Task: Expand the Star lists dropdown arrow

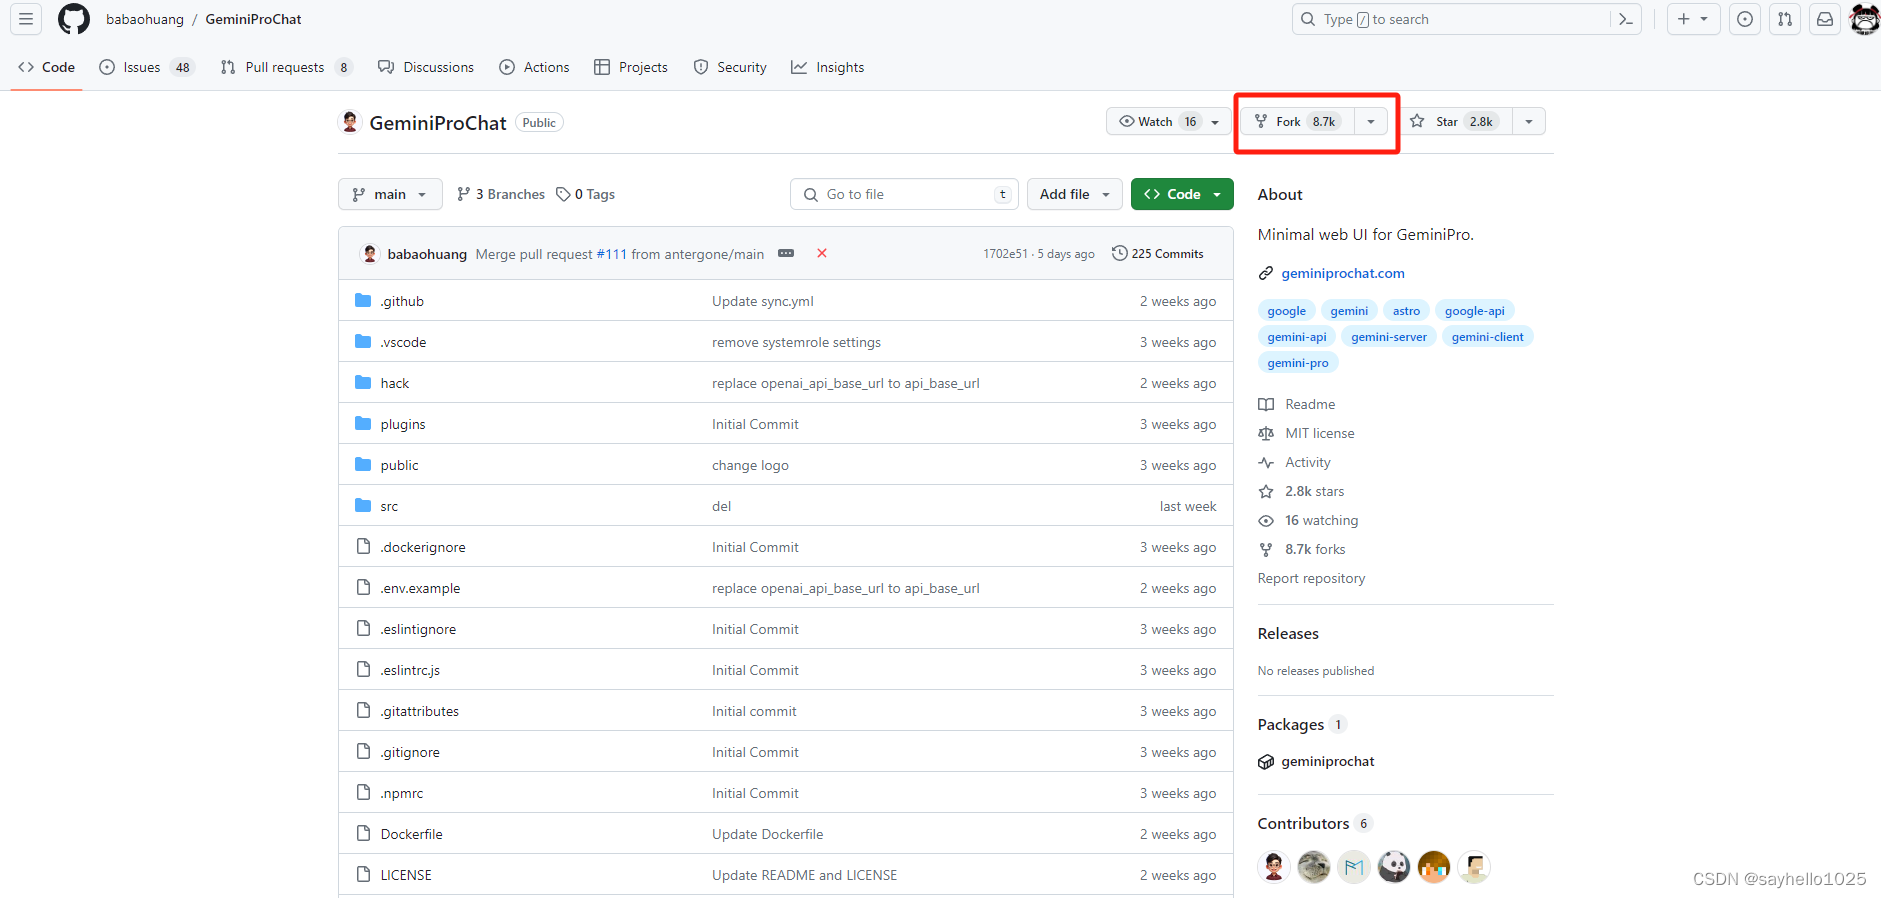Action: 1529,121
